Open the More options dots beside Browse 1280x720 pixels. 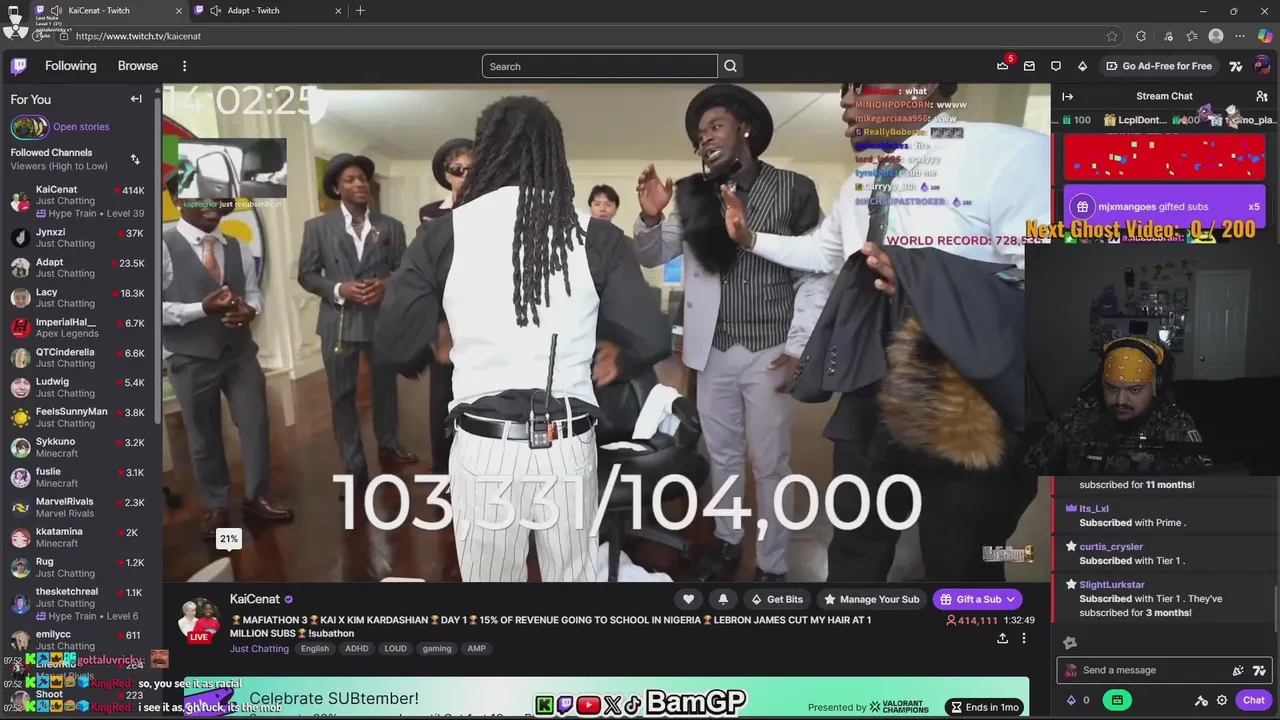click(184, 66)
